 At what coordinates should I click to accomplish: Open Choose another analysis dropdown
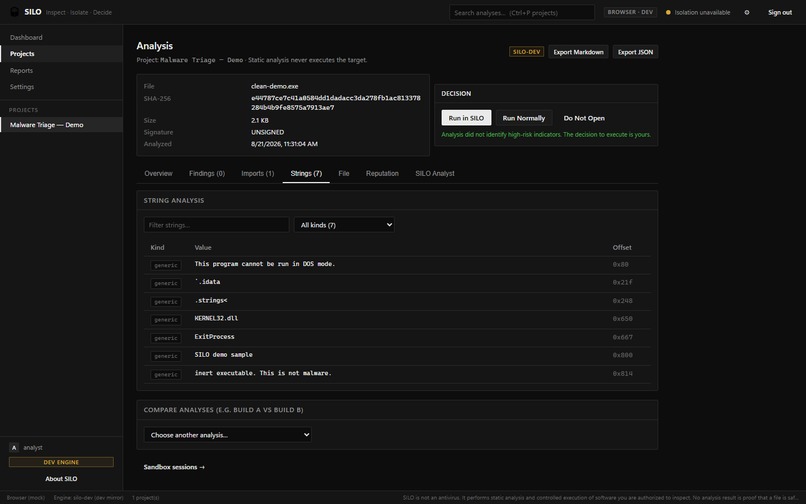click(x=227, y=435)
